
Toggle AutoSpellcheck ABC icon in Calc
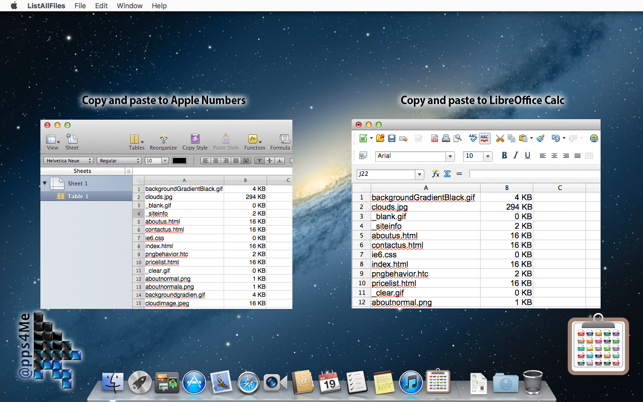click(x=485, y=138)
